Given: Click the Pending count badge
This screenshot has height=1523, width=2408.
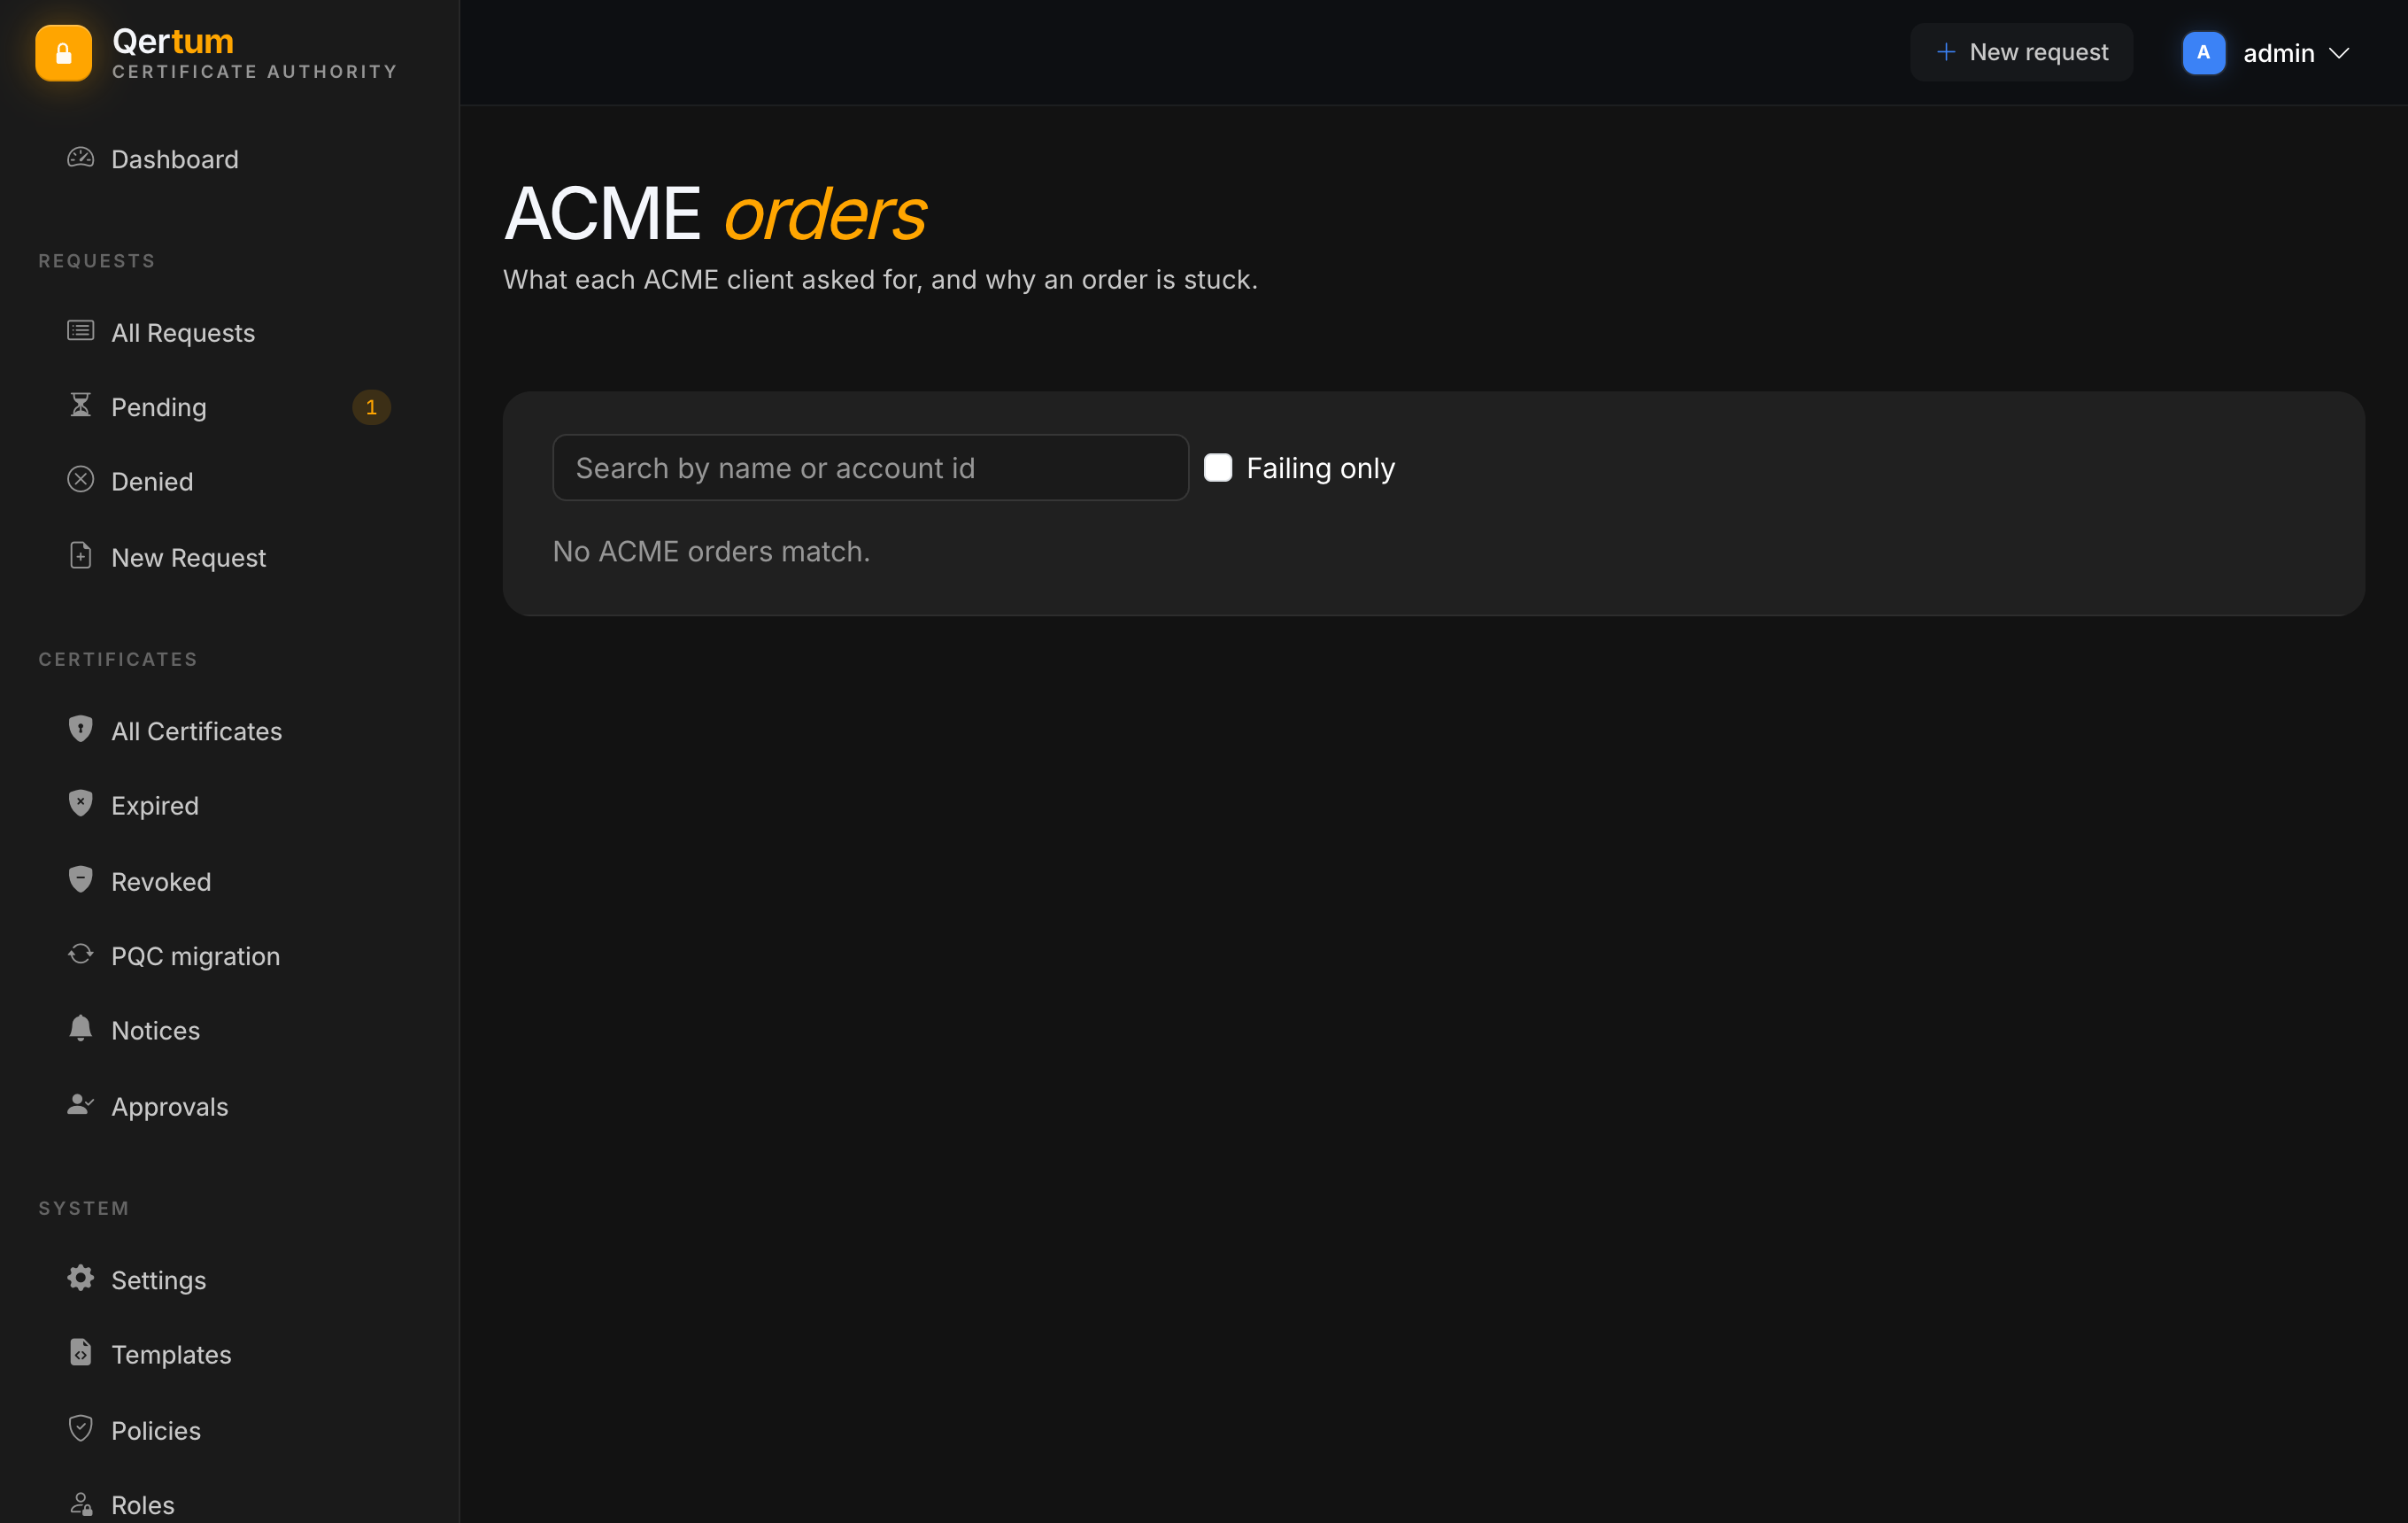Looking at the screenshot, I should [371, 407].
